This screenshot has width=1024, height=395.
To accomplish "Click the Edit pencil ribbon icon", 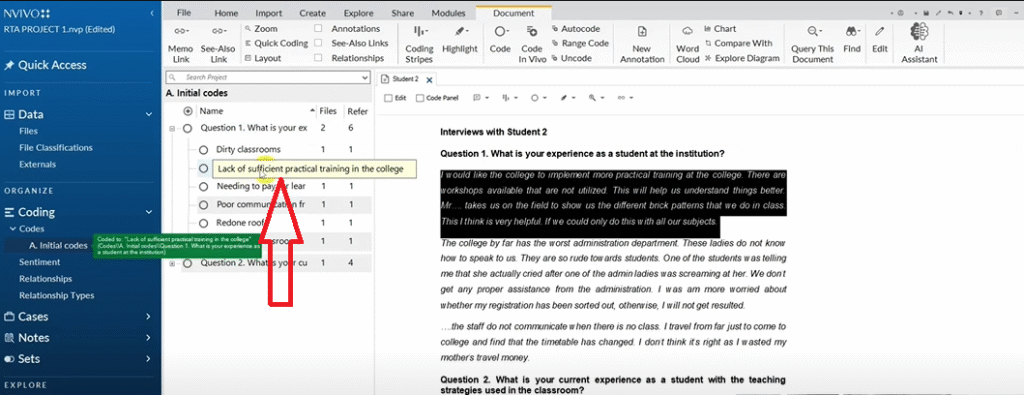I will coord(880,31).
